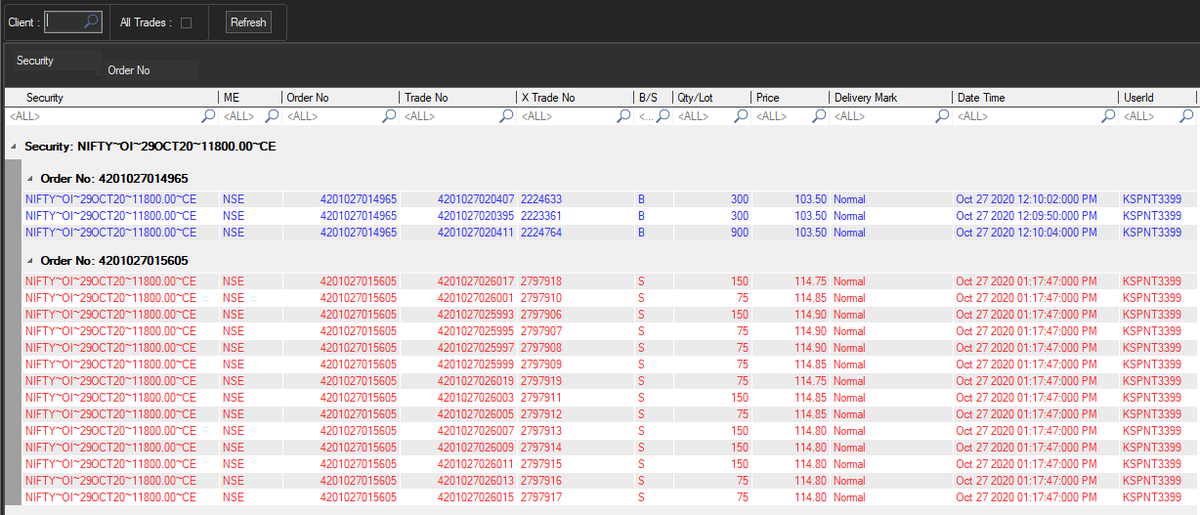Click Trade No 4201027026013 cell
This screenshot has width=1200, height=515.
click(x=457, y=480)
